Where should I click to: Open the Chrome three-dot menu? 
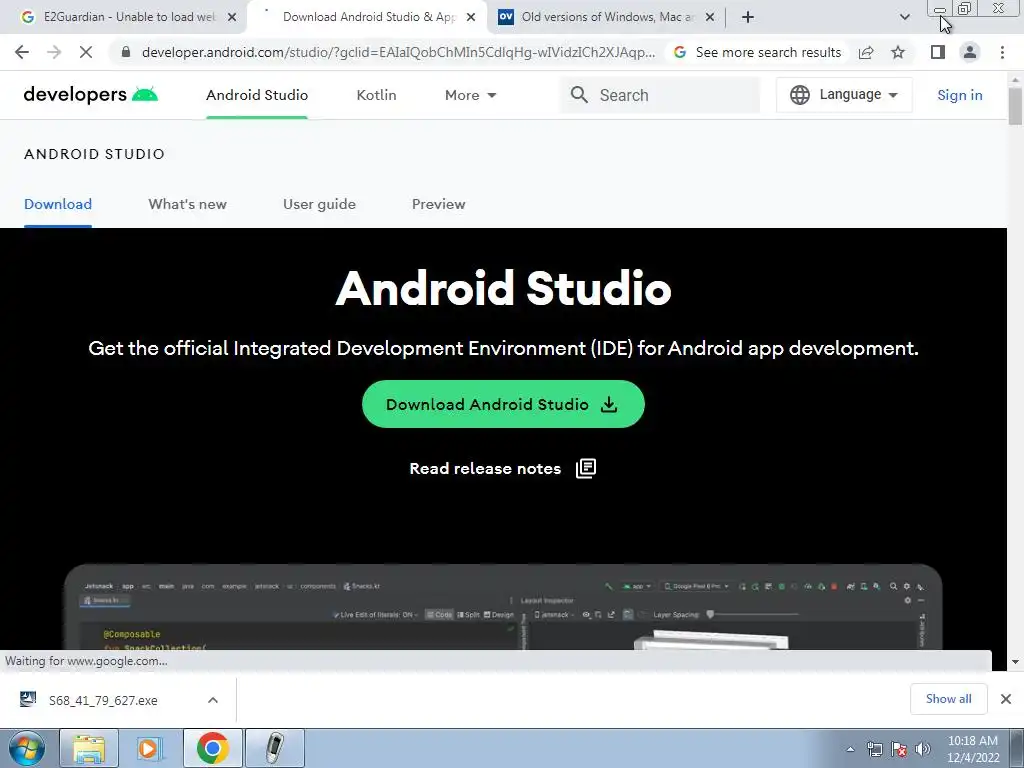(x=1002, y=52)
